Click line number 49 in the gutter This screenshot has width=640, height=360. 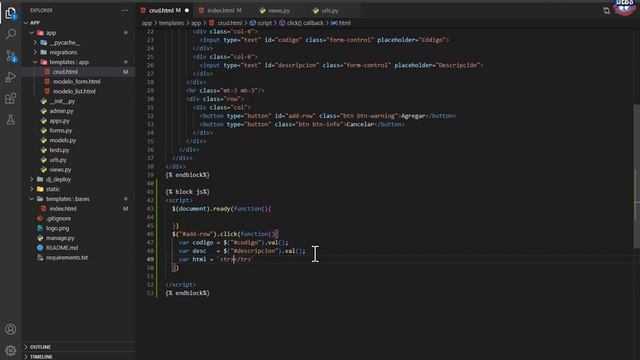click(150, 259)
